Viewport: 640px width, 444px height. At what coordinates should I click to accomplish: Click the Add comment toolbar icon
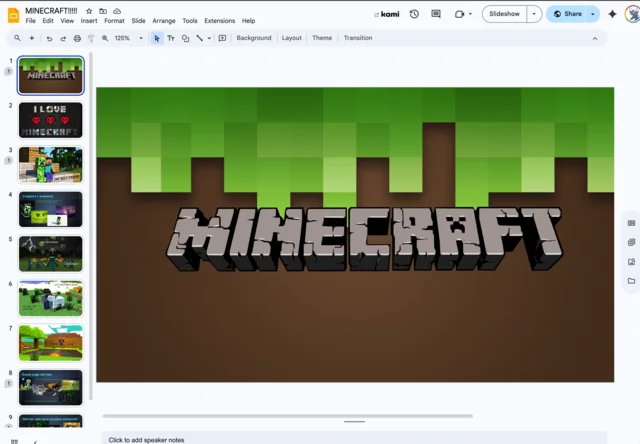222,38
